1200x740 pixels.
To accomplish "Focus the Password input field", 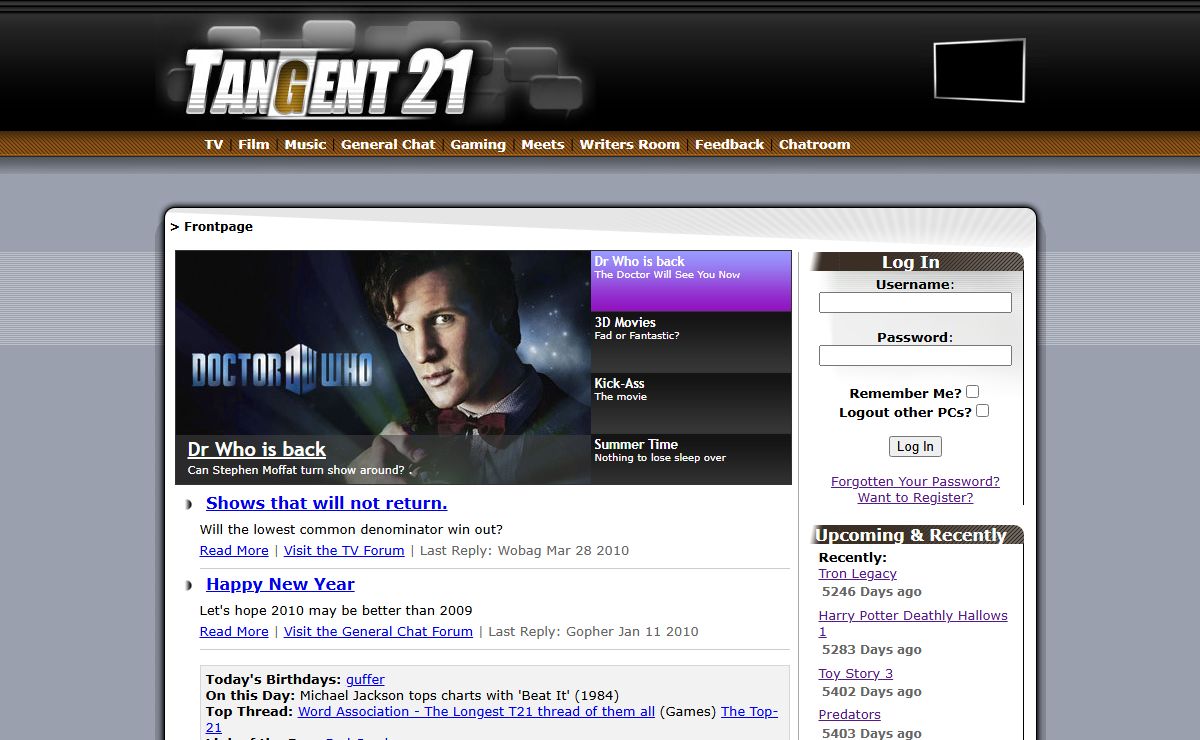I will tap(915, 355).
